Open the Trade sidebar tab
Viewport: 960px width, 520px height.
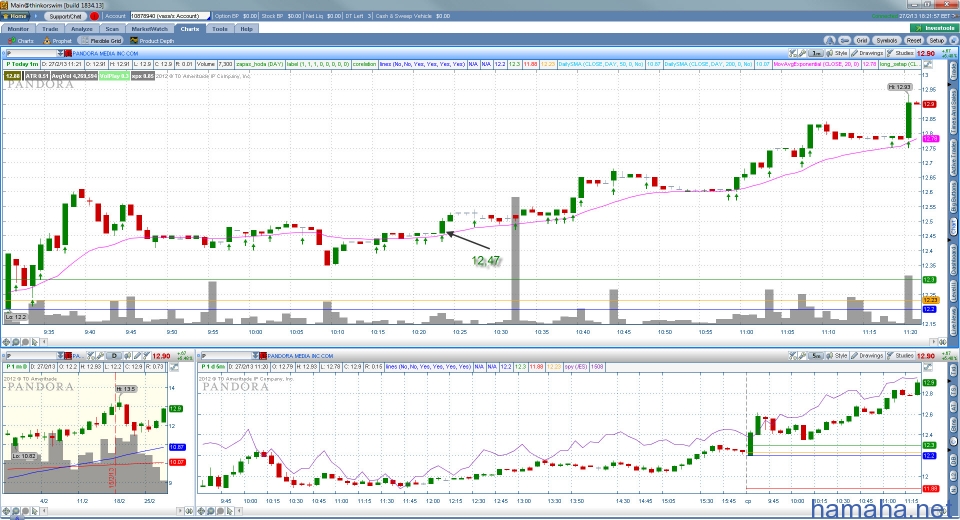[953, 70]
